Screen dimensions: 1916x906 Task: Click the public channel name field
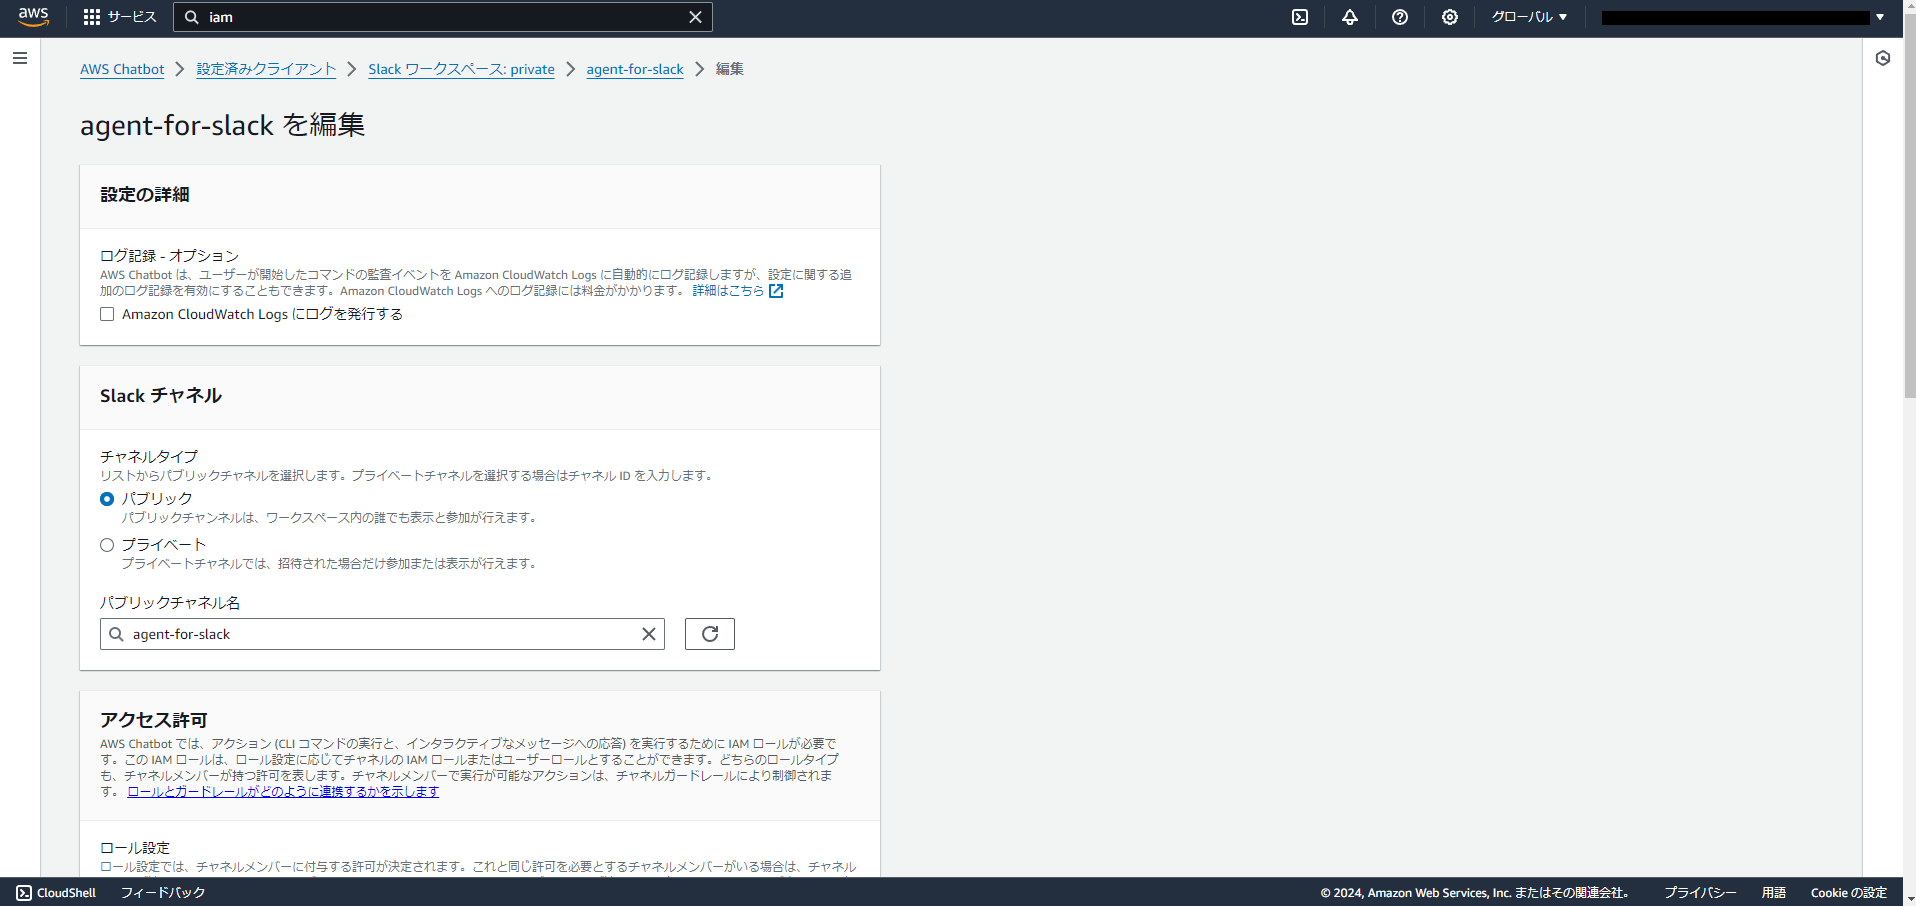(382, 634)
